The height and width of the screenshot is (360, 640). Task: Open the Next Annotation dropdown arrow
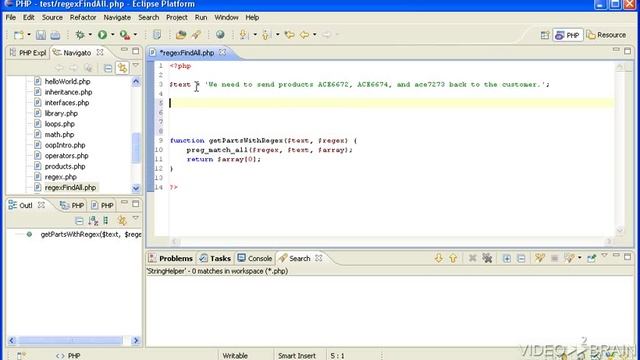(x=255, y=35)
